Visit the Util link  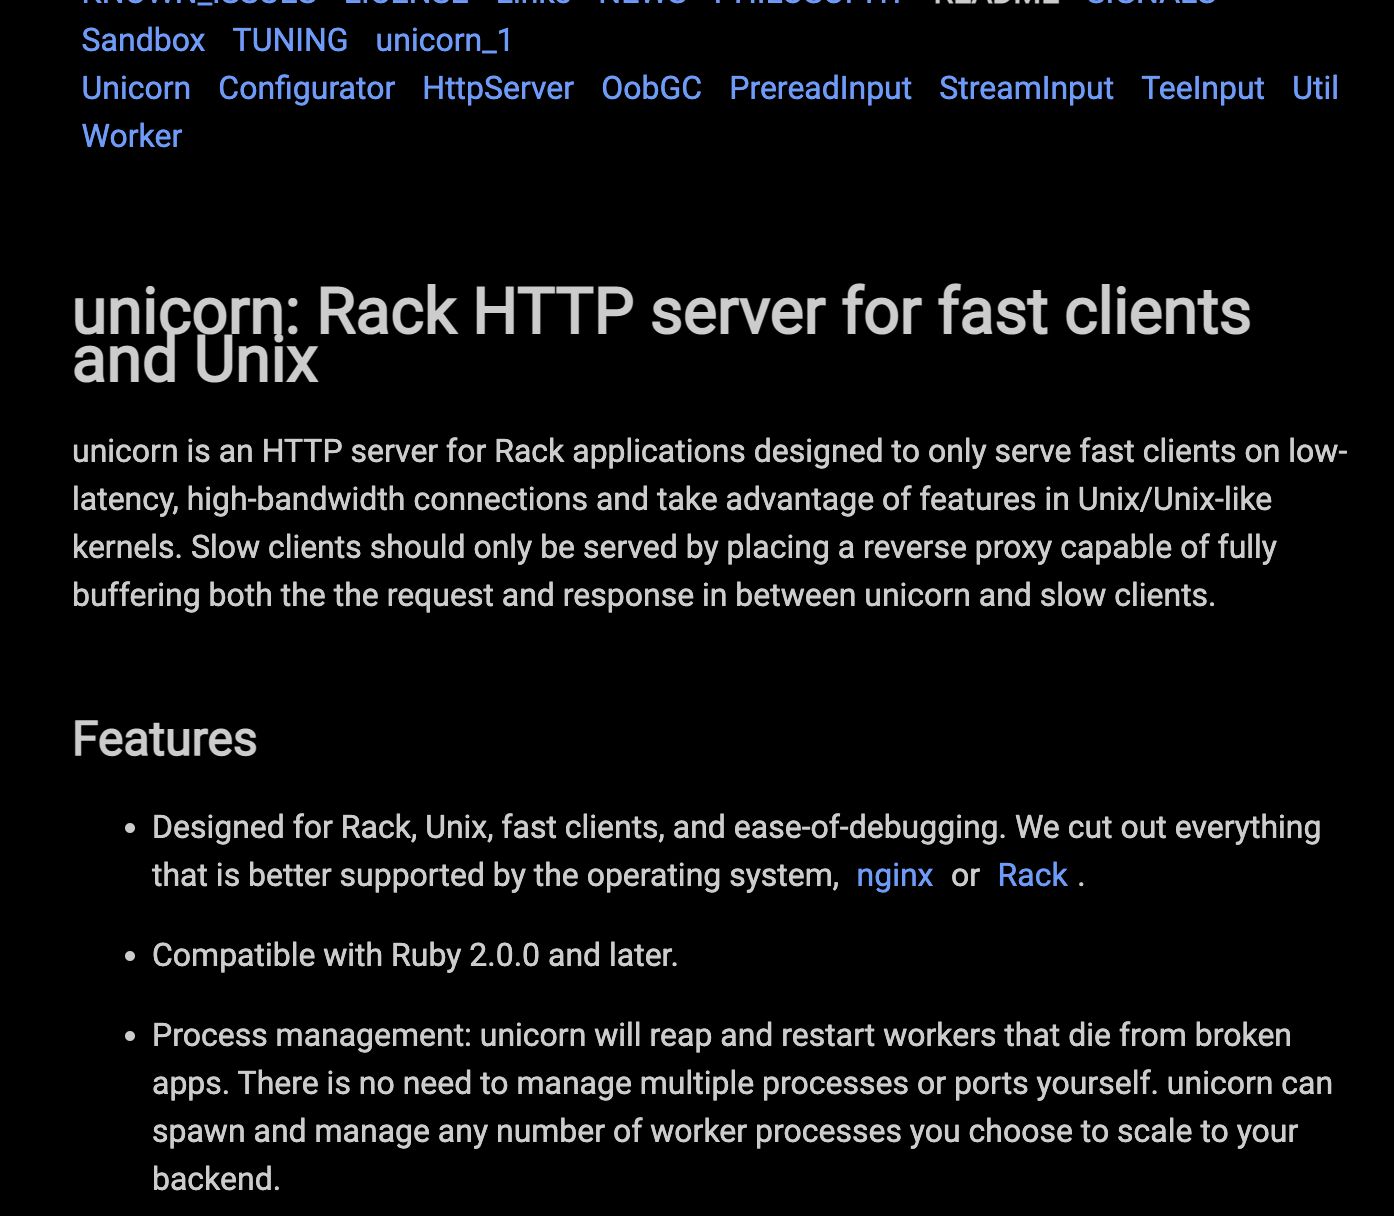pos(1315,88)
